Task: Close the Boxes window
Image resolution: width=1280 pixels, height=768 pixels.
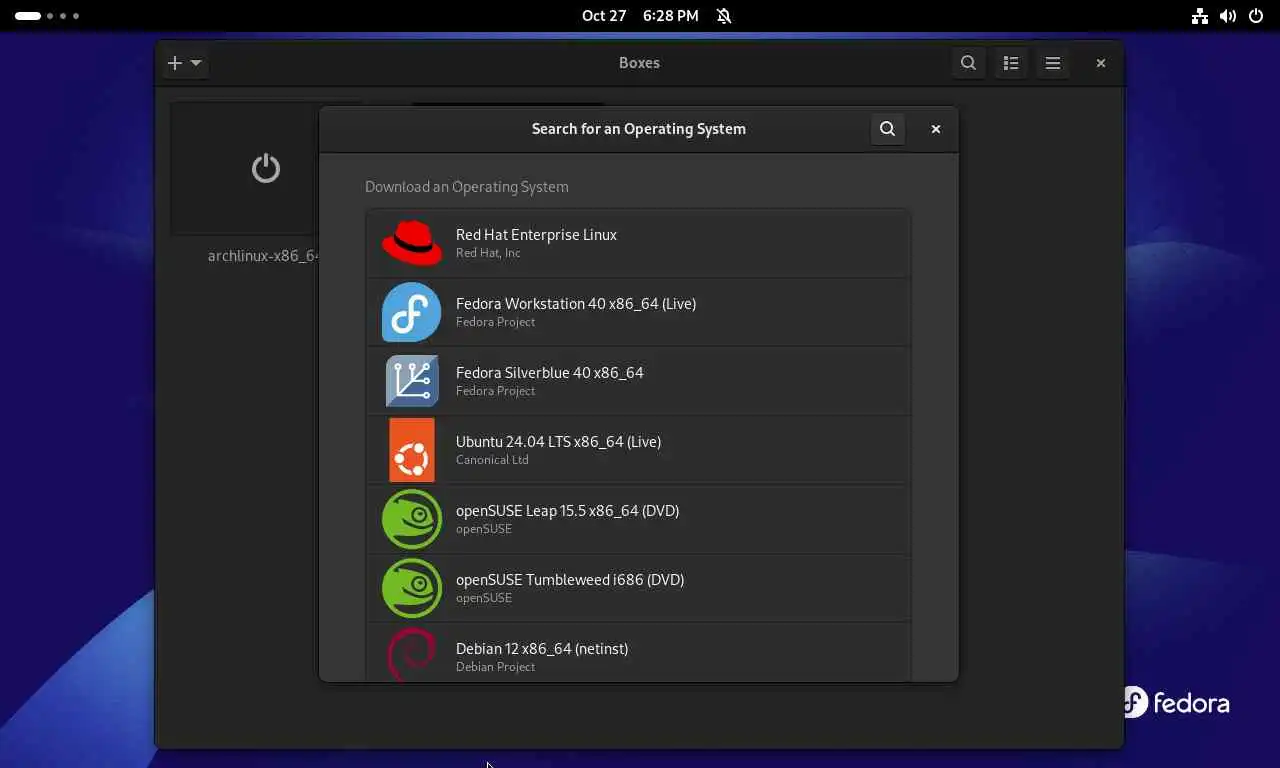Action: click(1101, 63)
